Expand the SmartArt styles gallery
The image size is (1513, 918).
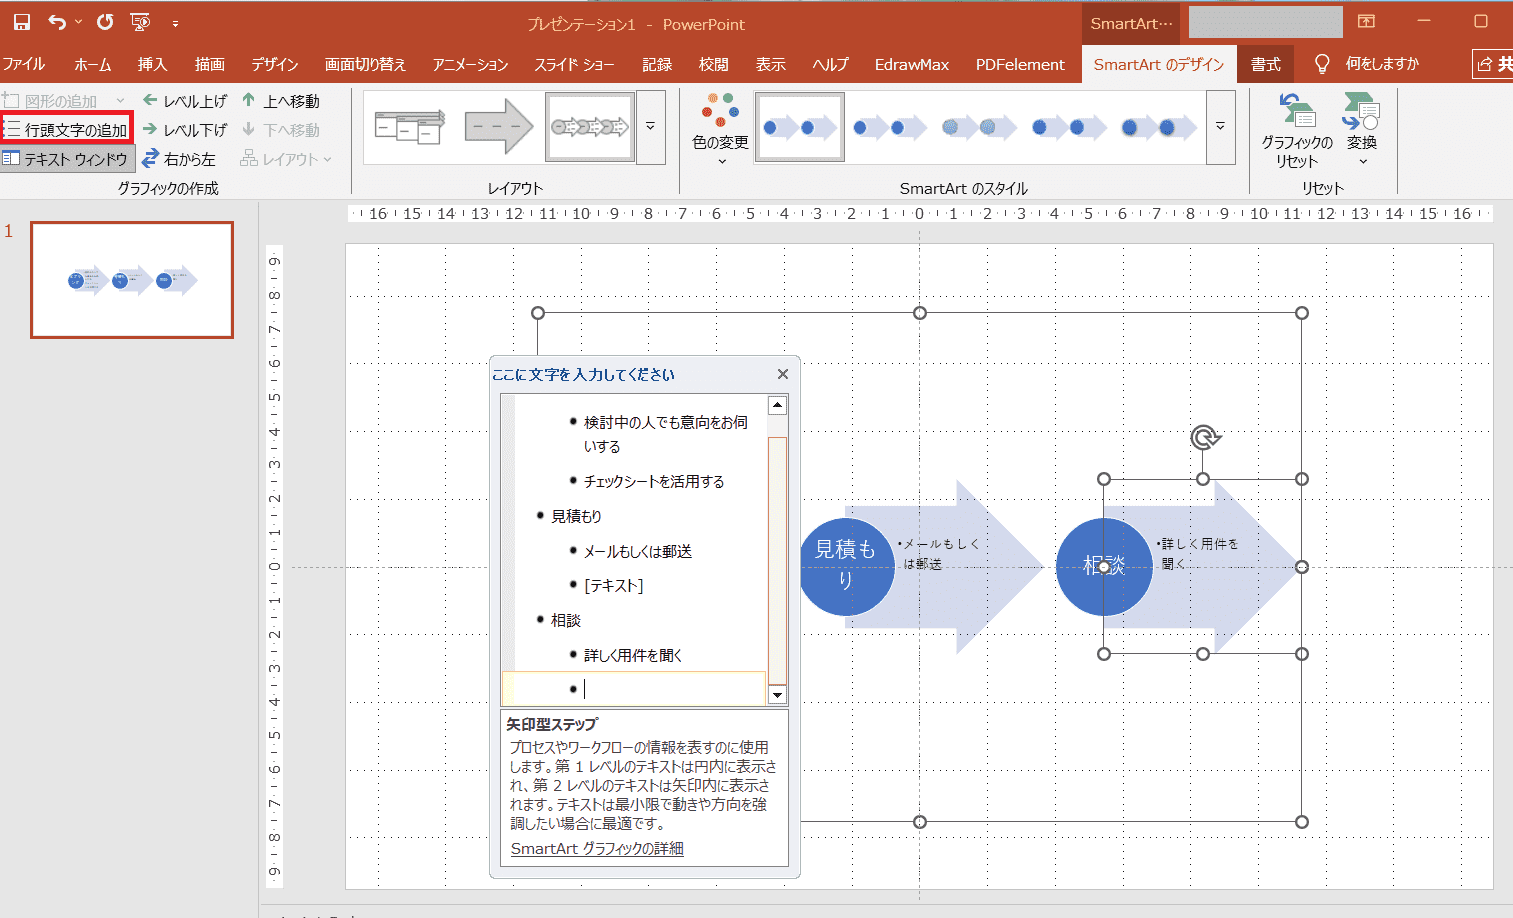(1220, 127)
